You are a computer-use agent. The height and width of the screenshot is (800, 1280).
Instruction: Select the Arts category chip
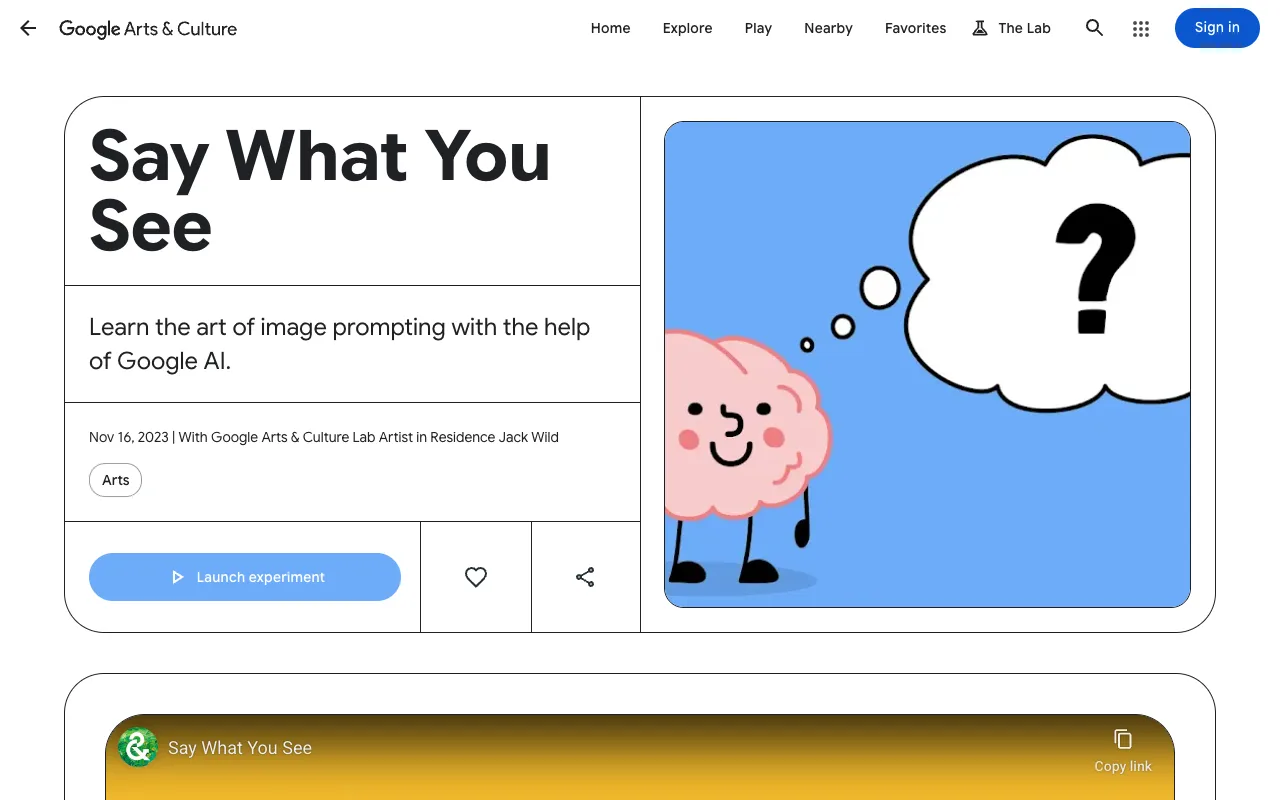(x=115, y=480)
